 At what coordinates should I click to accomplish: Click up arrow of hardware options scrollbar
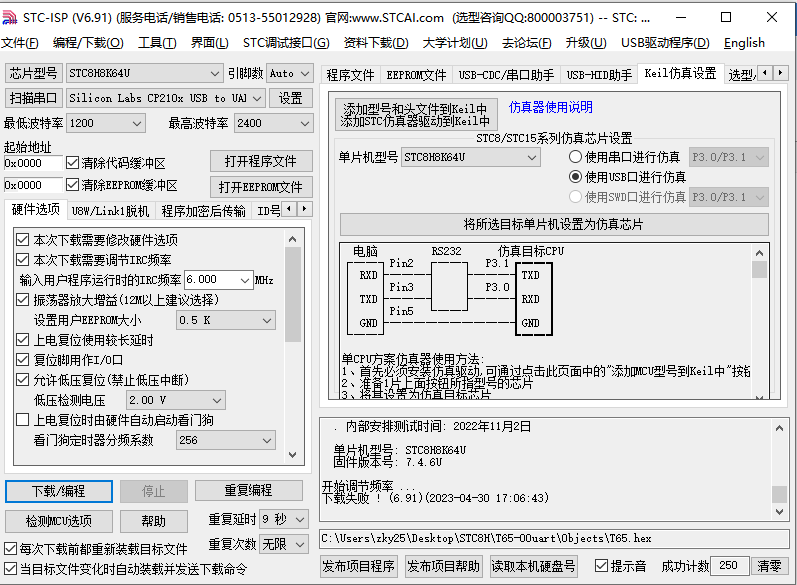tap(292, 239)
